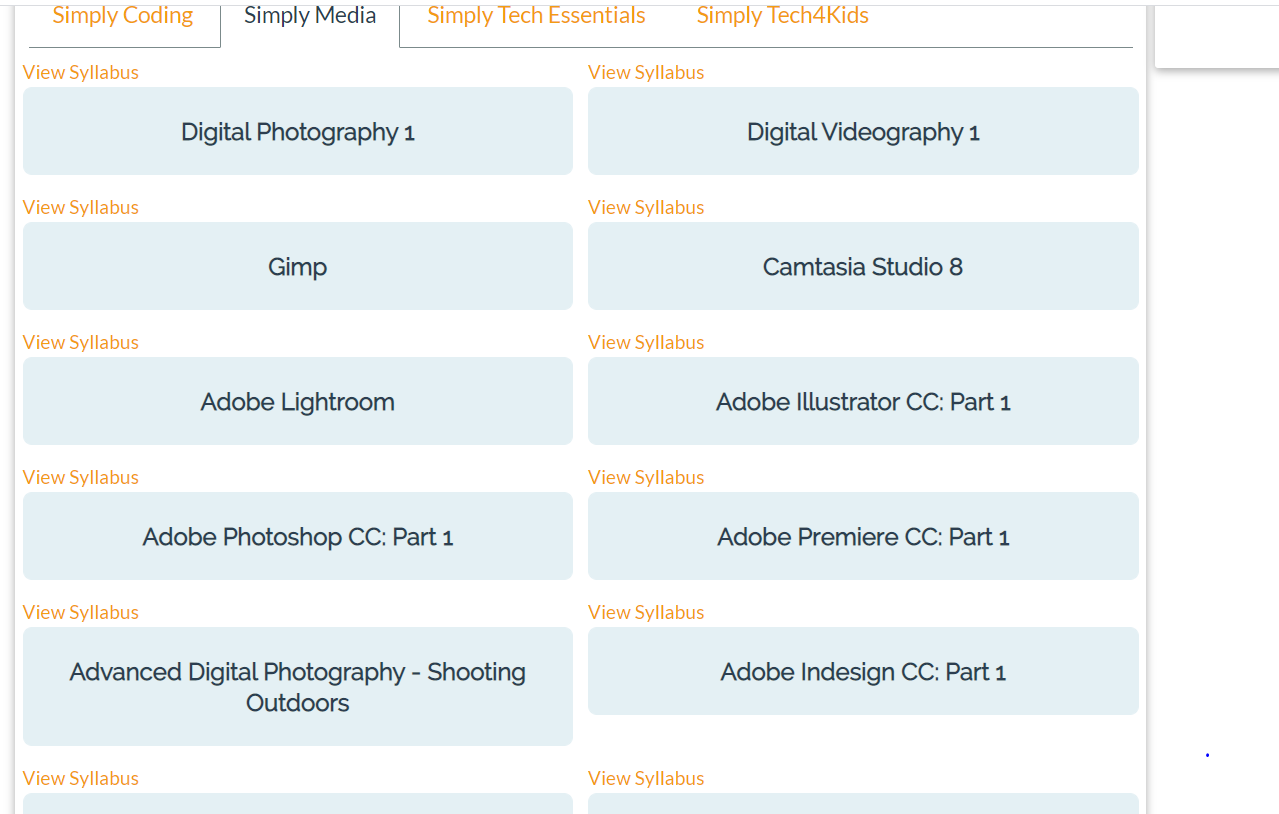This screenshot has height=814, width=1279.
Task: Click View Syllabus directly above Digital Photography 1
Action: [x=81, y=72]
